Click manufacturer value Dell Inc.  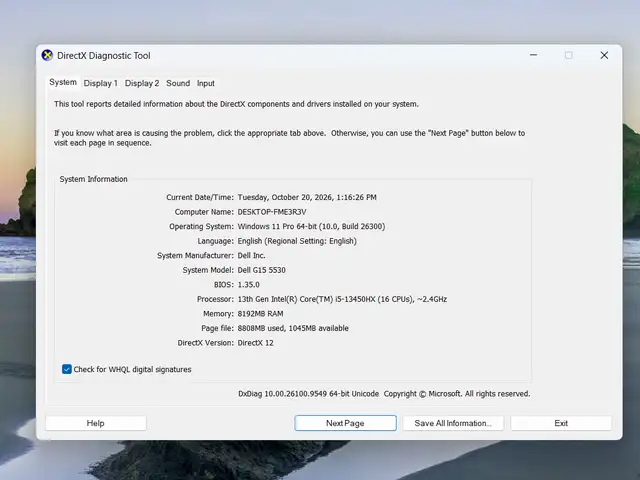251,256
